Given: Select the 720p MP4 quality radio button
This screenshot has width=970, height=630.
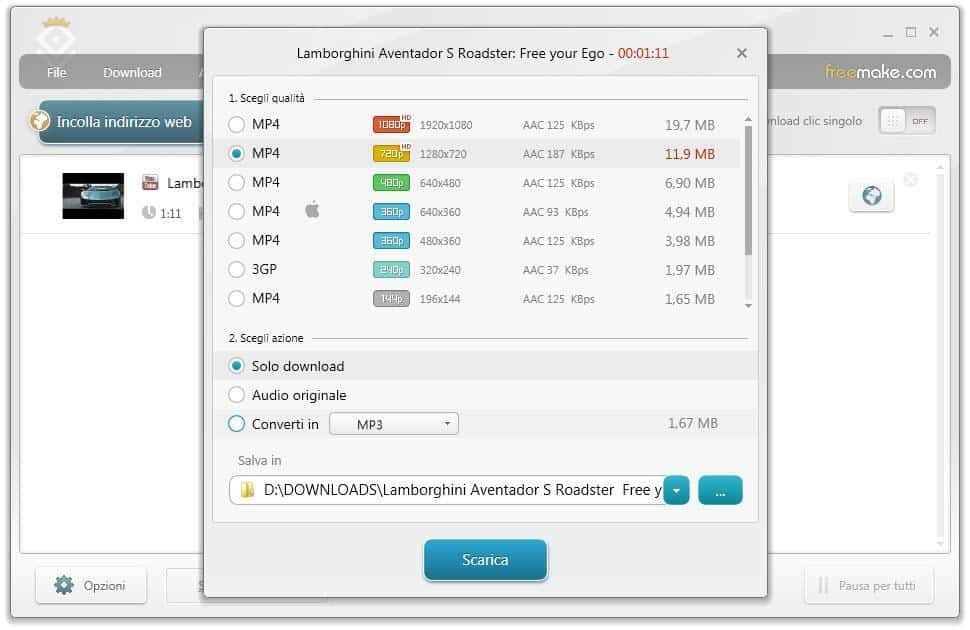Looking at the screenshot, I should pos(236,153).
